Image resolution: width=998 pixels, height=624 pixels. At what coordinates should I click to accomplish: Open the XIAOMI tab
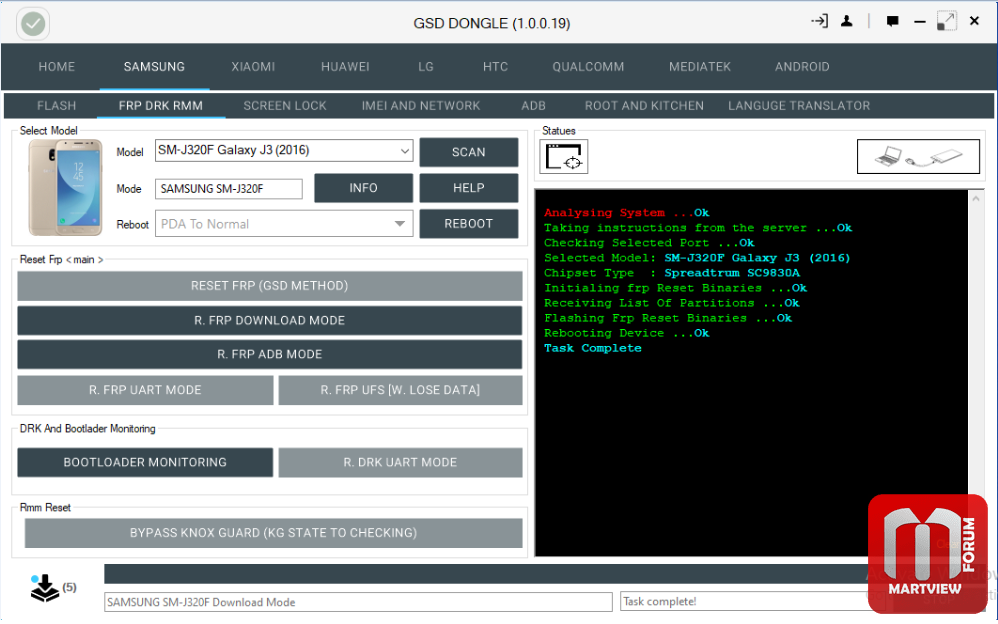click(253, 67)
